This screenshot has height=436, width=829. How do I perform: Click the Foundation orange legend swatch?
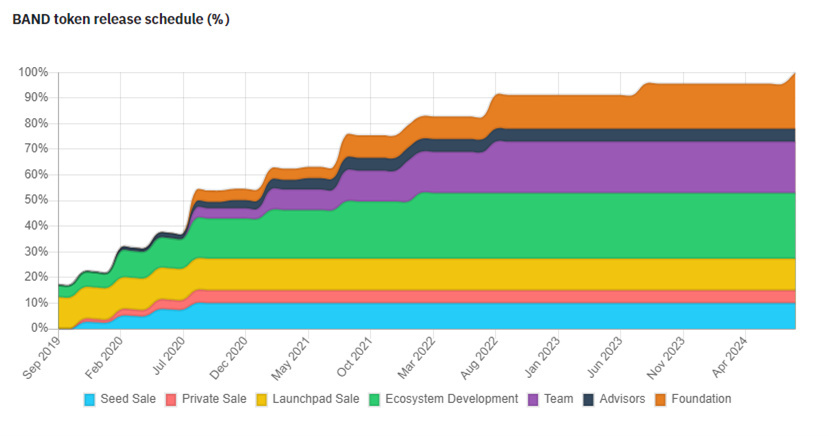click(x=661, y=400)
